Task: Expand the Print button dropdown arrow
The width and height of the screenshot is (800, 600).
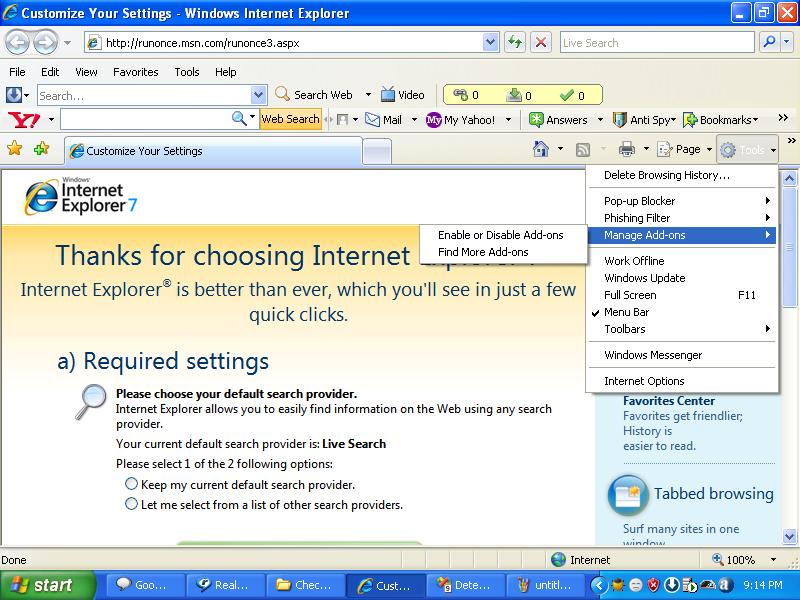Action: click(x=646, y=149)
